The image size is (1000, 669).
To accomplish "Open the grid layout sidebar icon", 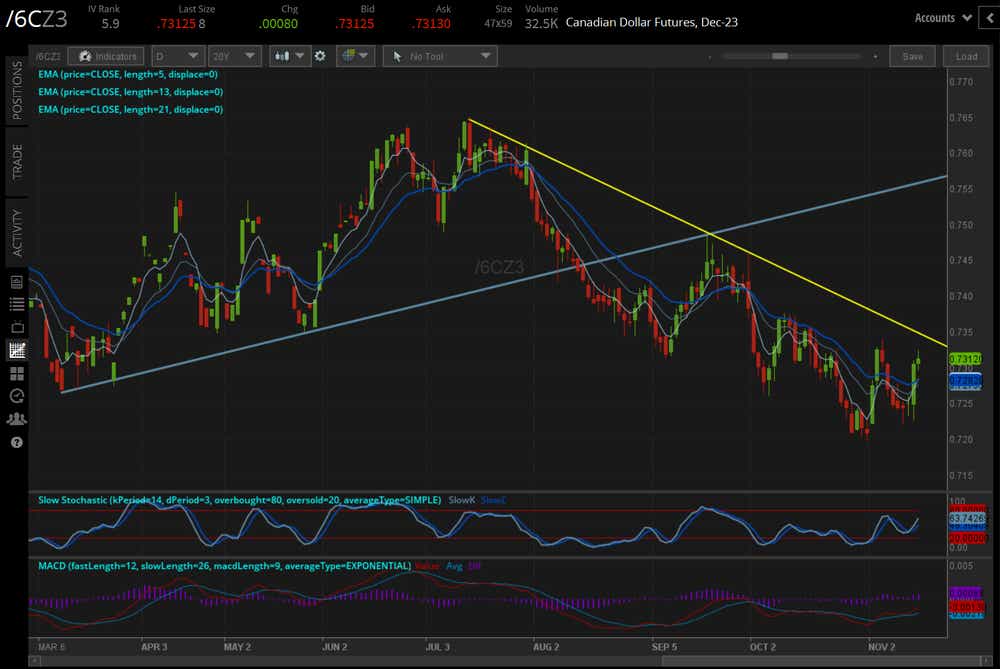I will (x=17, y=373).
